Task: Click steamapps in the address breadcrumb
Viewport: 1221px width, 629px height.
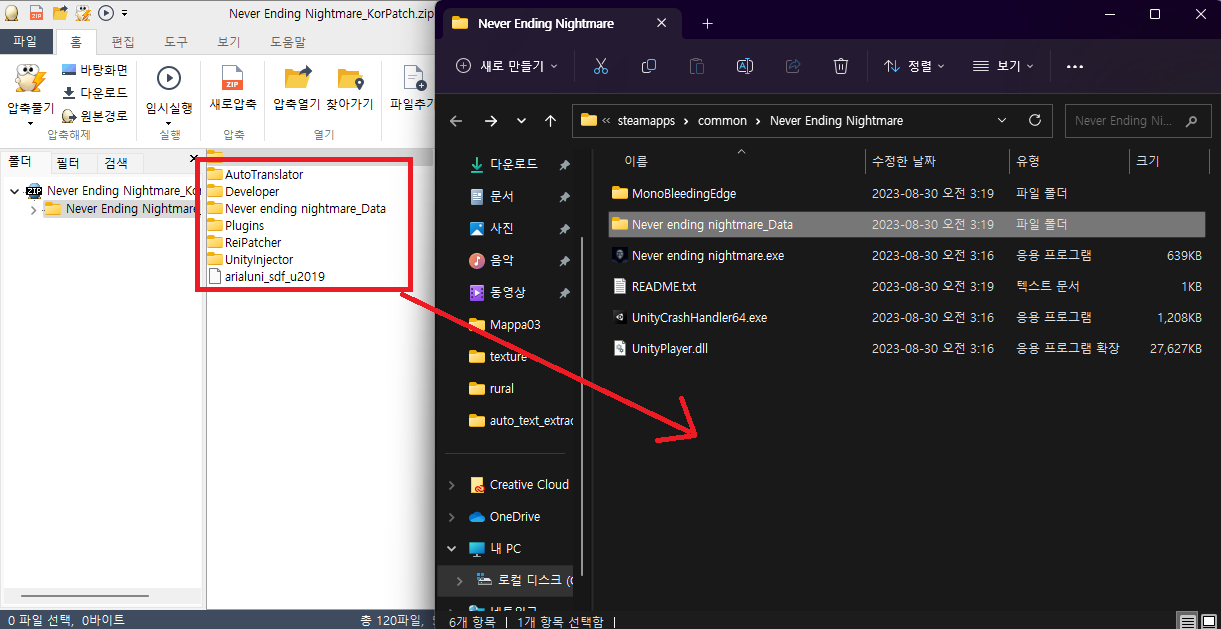Action: pyautogui.click(x=646, y=120)
